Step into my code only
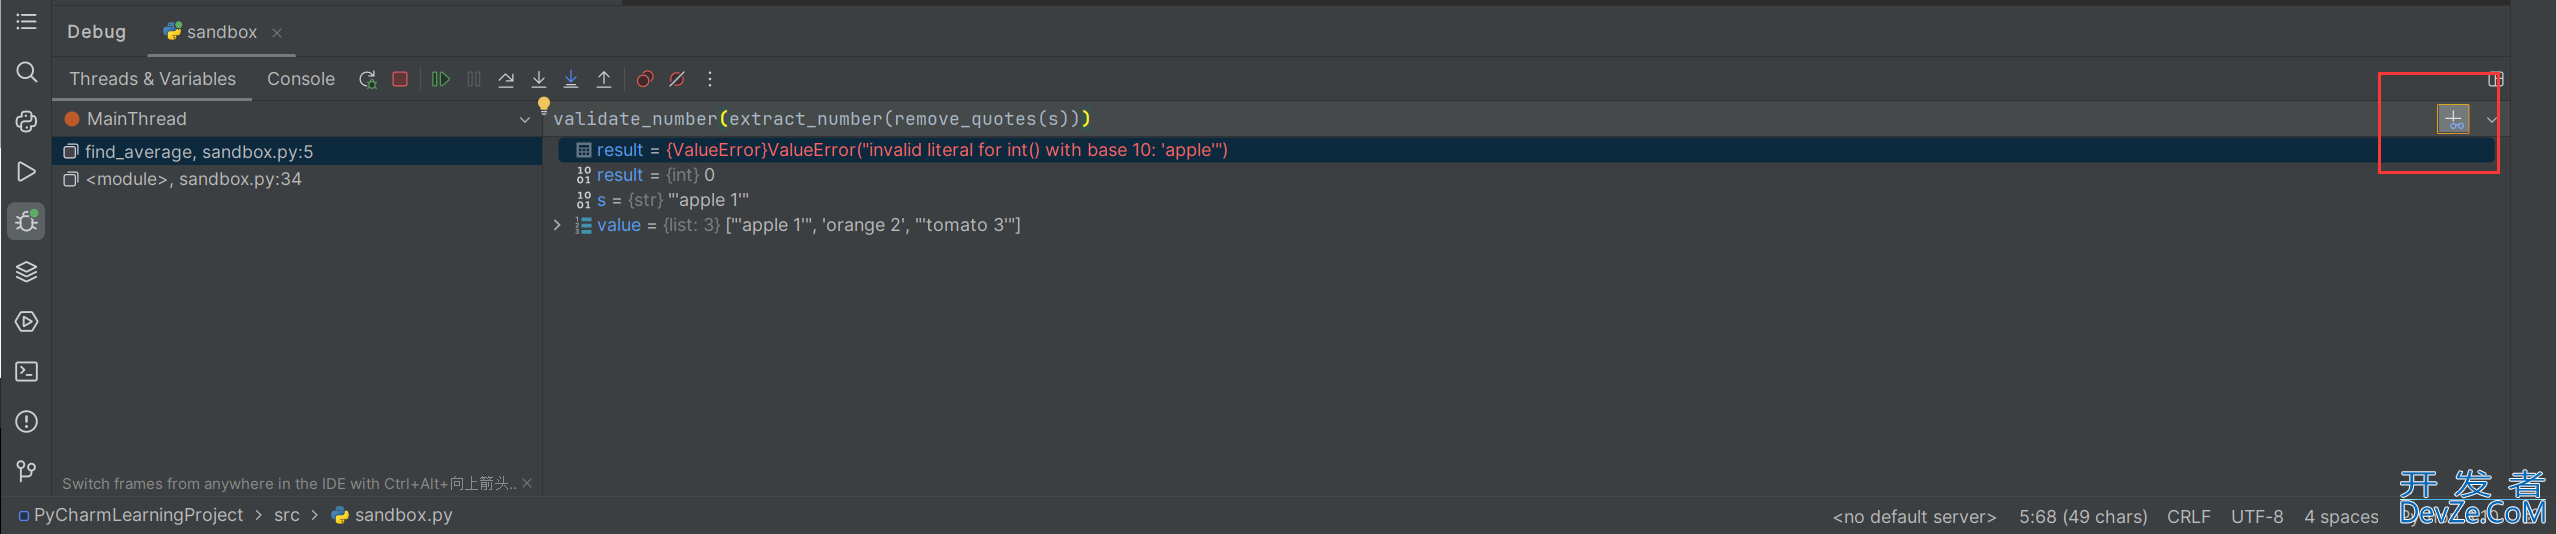Viewport: 2556px width, 534px height. [571, 79]
